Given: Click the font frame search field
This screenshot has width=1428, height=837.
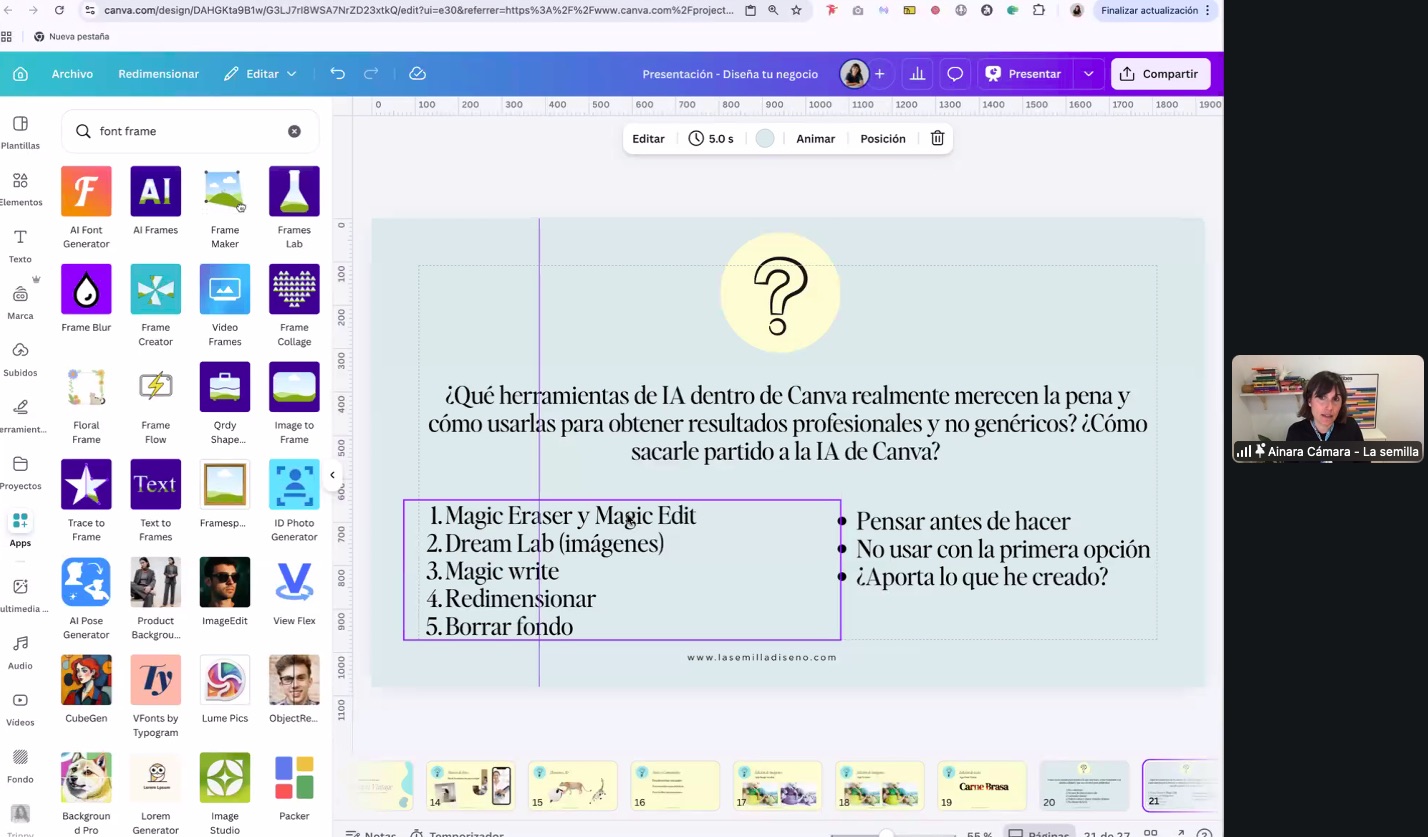Looking at the screenshot, I should click(190, 131).
